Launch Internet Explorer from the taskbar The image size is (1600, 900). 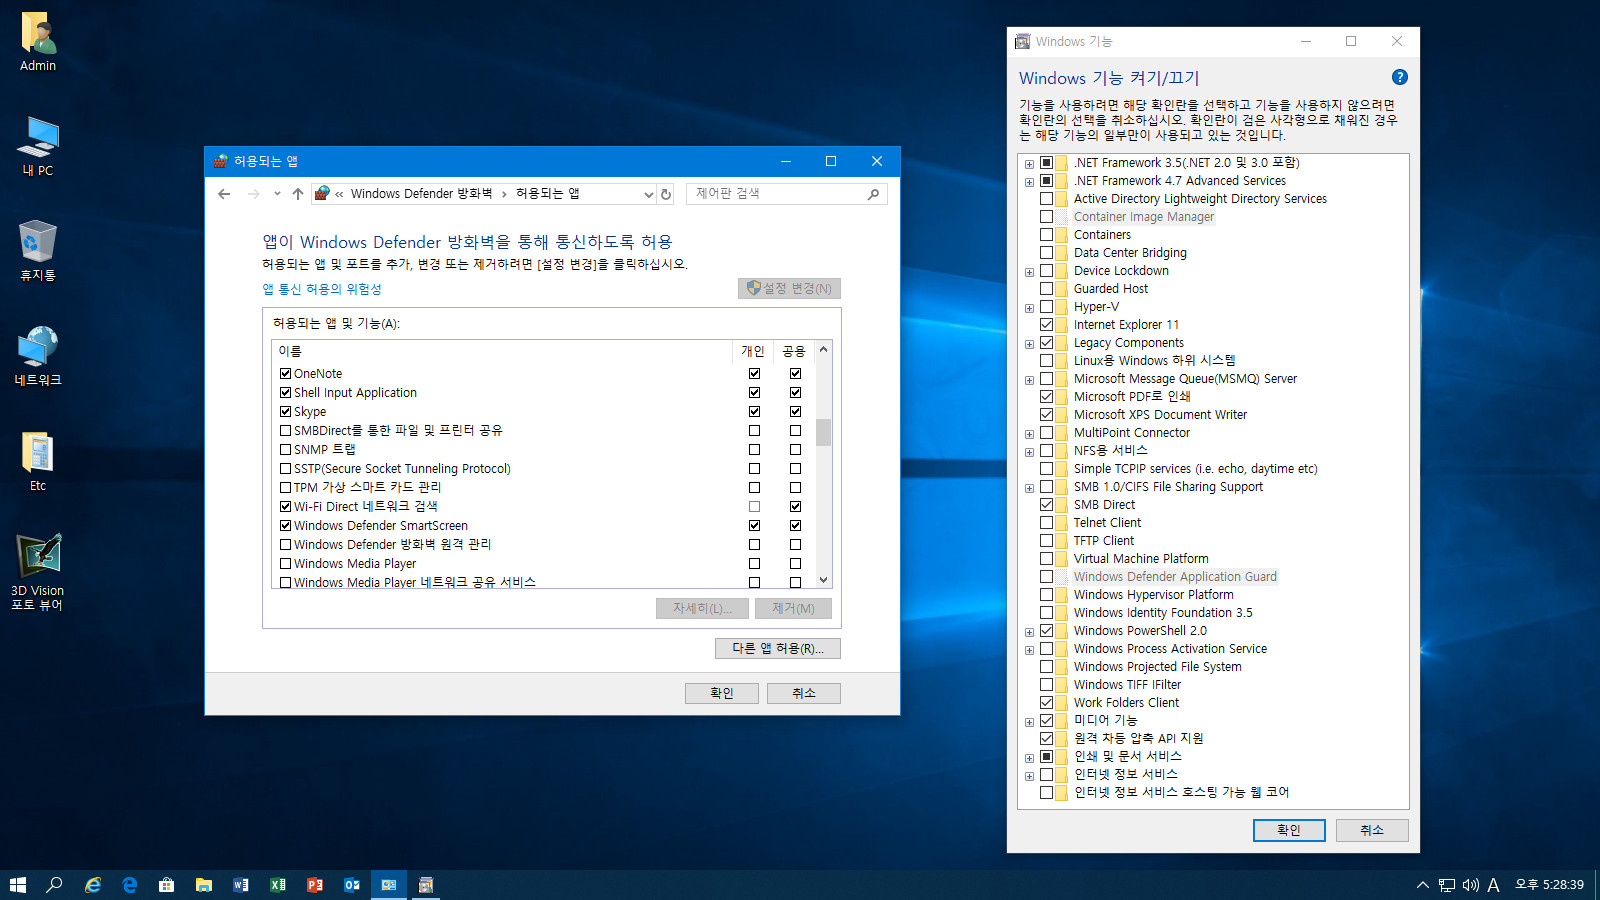pyautogui.click(x=93, y=885)
